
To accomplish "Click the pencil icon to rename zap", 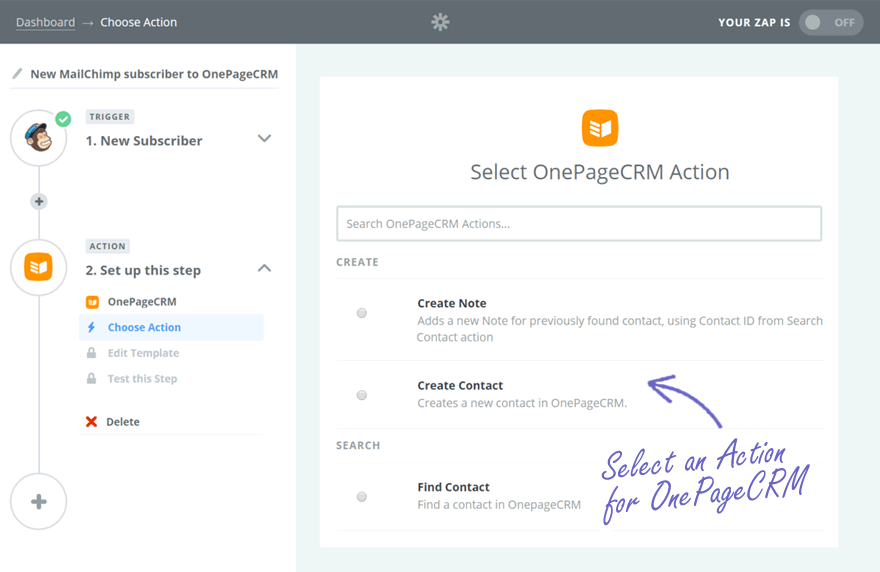I will click(17, 74).
